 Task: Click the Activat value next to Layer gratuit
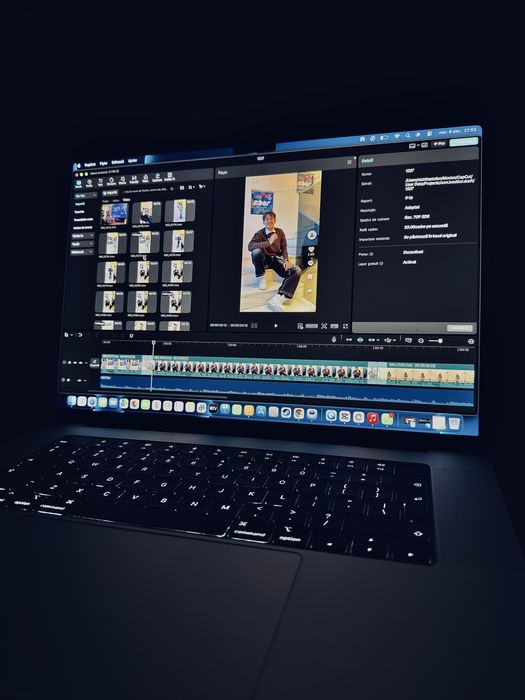click(410, 262)
